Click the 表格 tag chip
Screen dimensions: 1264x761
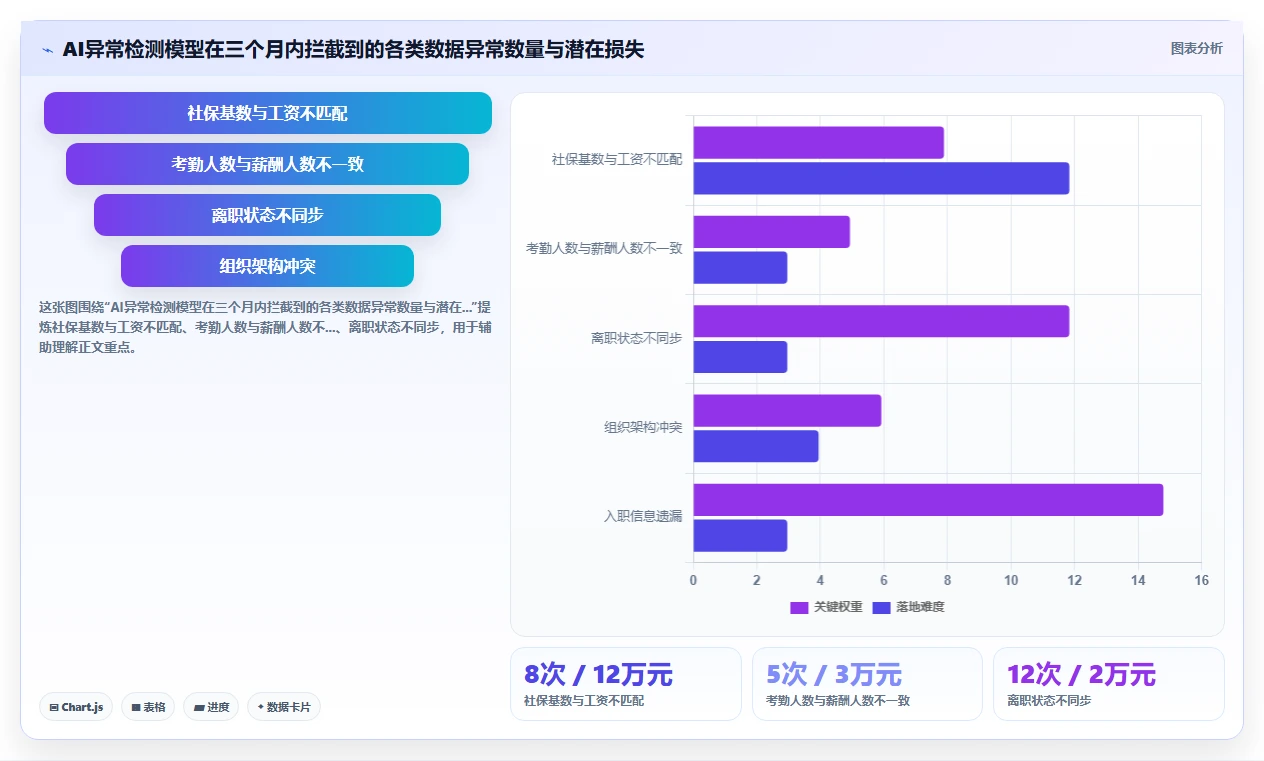(148, 707)
